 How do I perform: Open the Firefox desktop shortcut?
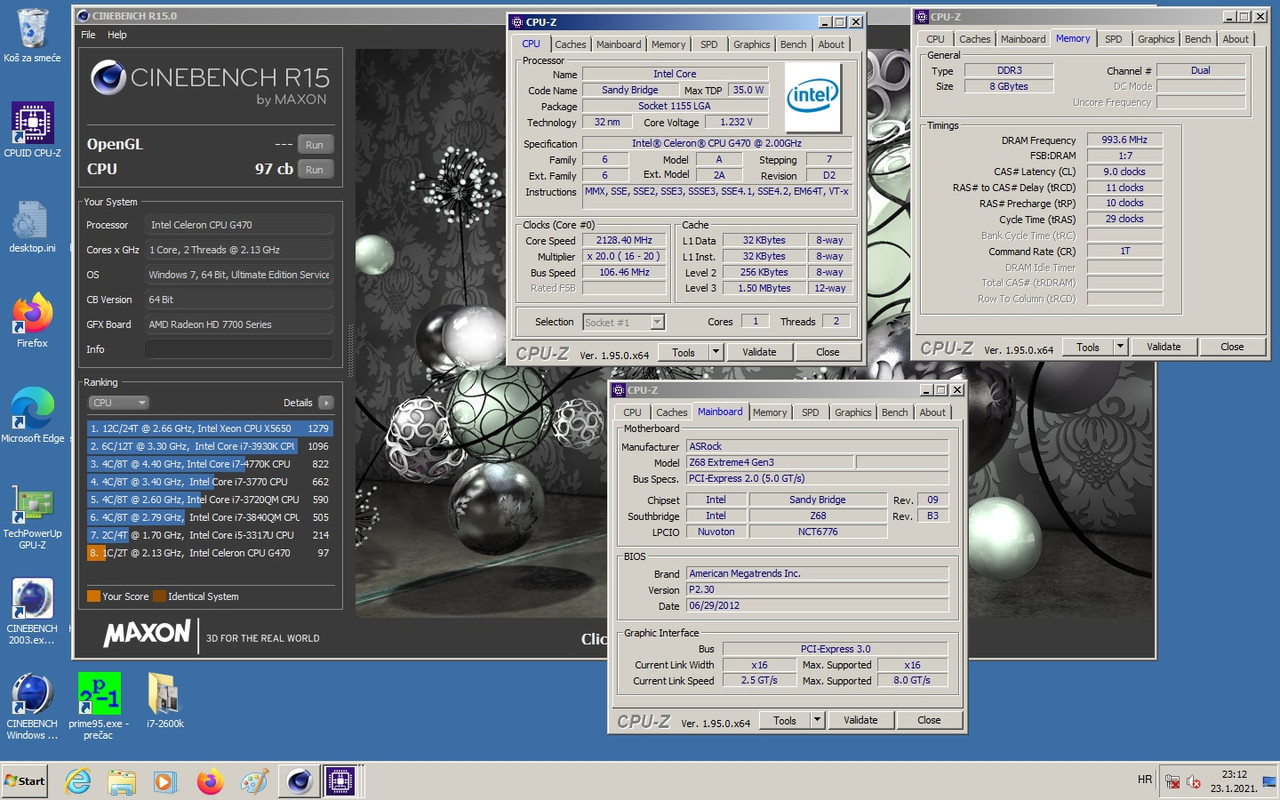pyautogui.click(x=33, y=320)
